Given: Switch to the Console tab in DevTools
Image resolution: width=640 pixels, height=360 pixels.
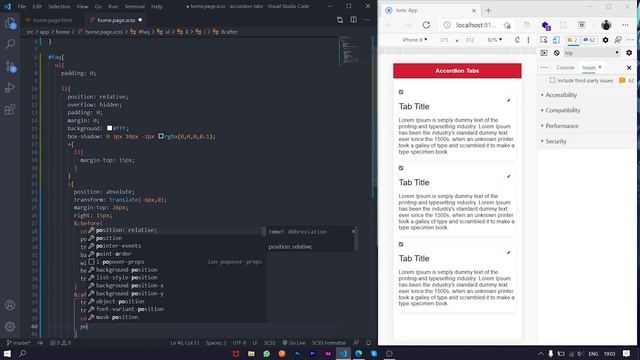Looking at the screenshot, I should pos(565,67).
